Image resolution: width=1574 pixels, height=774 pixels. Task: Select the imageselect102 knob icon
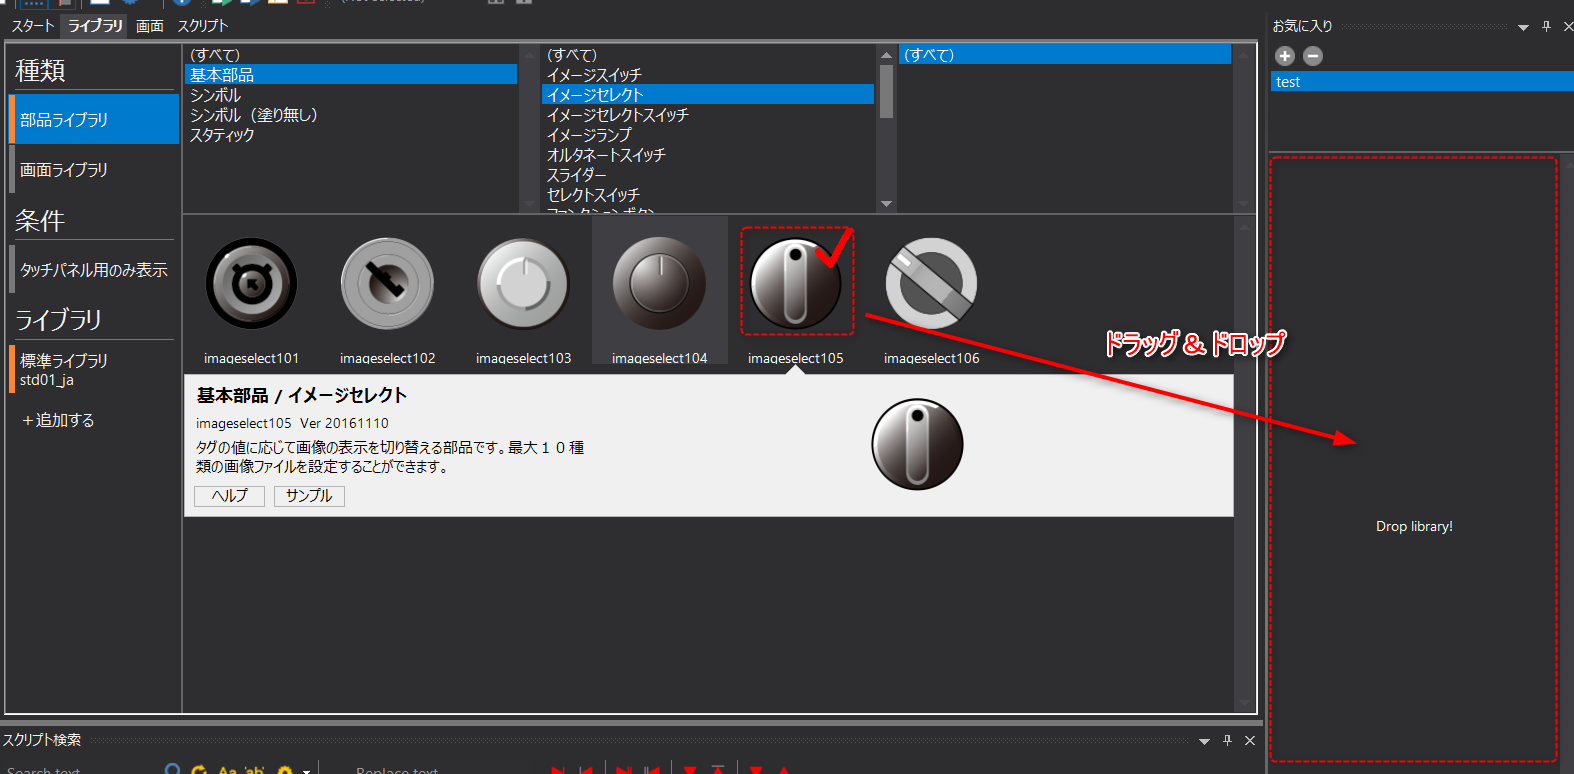(387, 284)
